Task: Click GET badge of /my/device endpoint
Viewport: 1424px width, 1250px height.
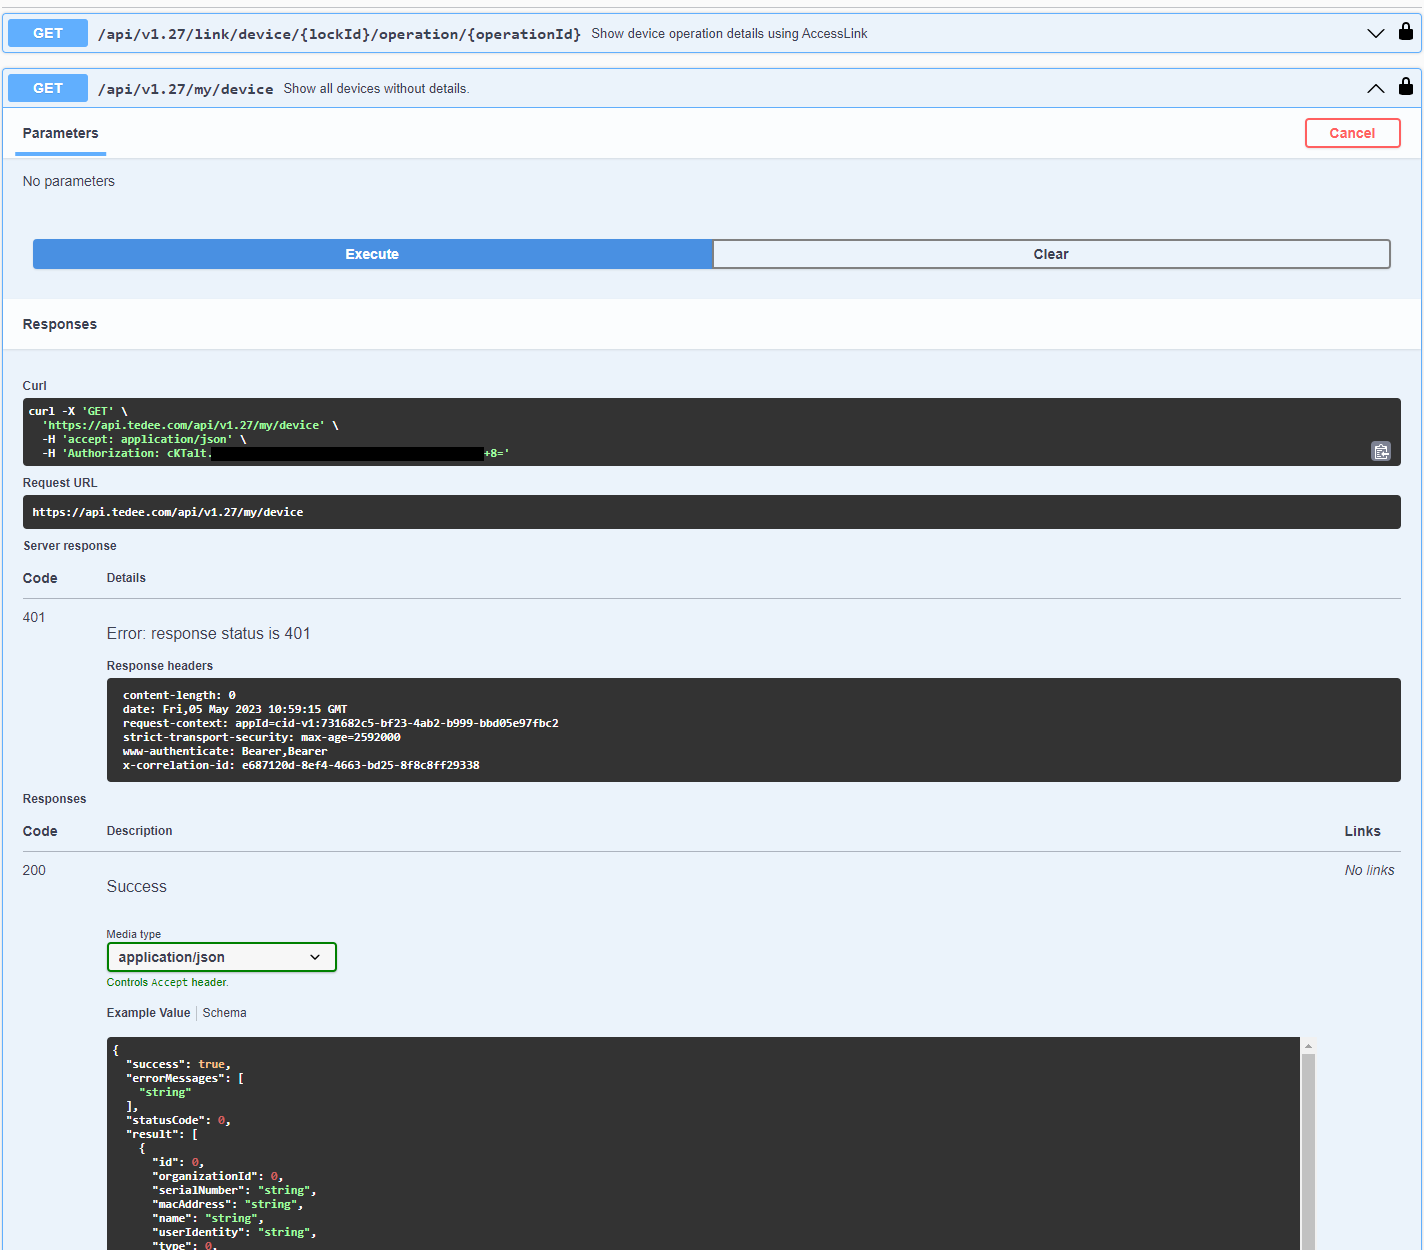Action: coord(48,88)
